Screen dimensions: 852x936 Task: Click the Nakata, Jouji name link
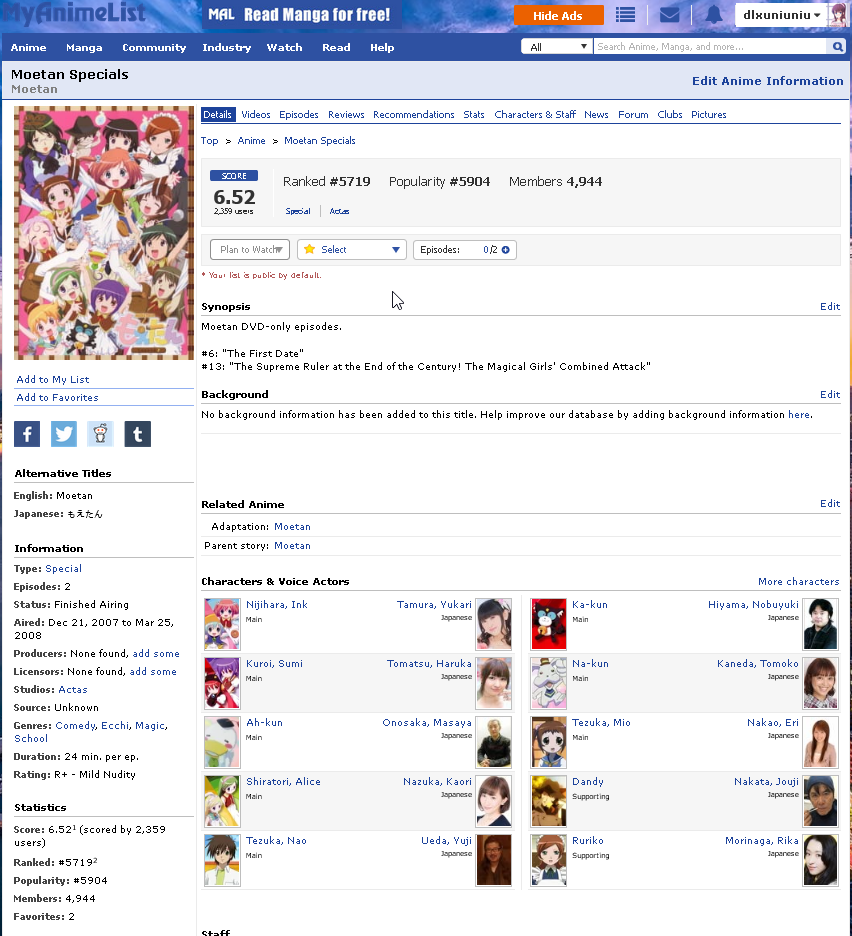(x=766, y=782)
